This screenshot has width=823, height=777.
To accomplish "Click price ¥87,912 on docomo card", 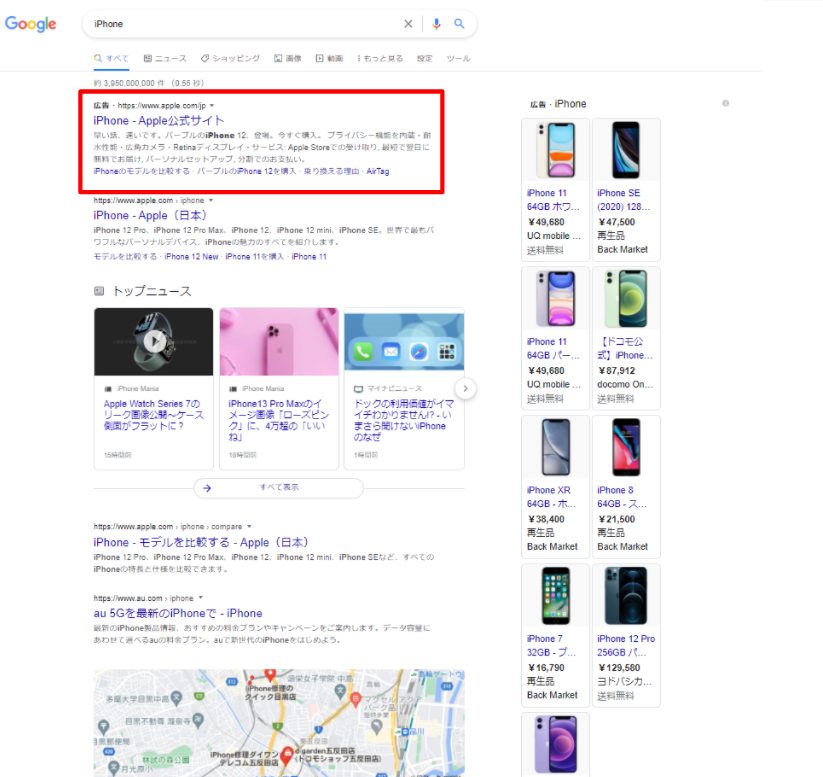I will point(617,371).
